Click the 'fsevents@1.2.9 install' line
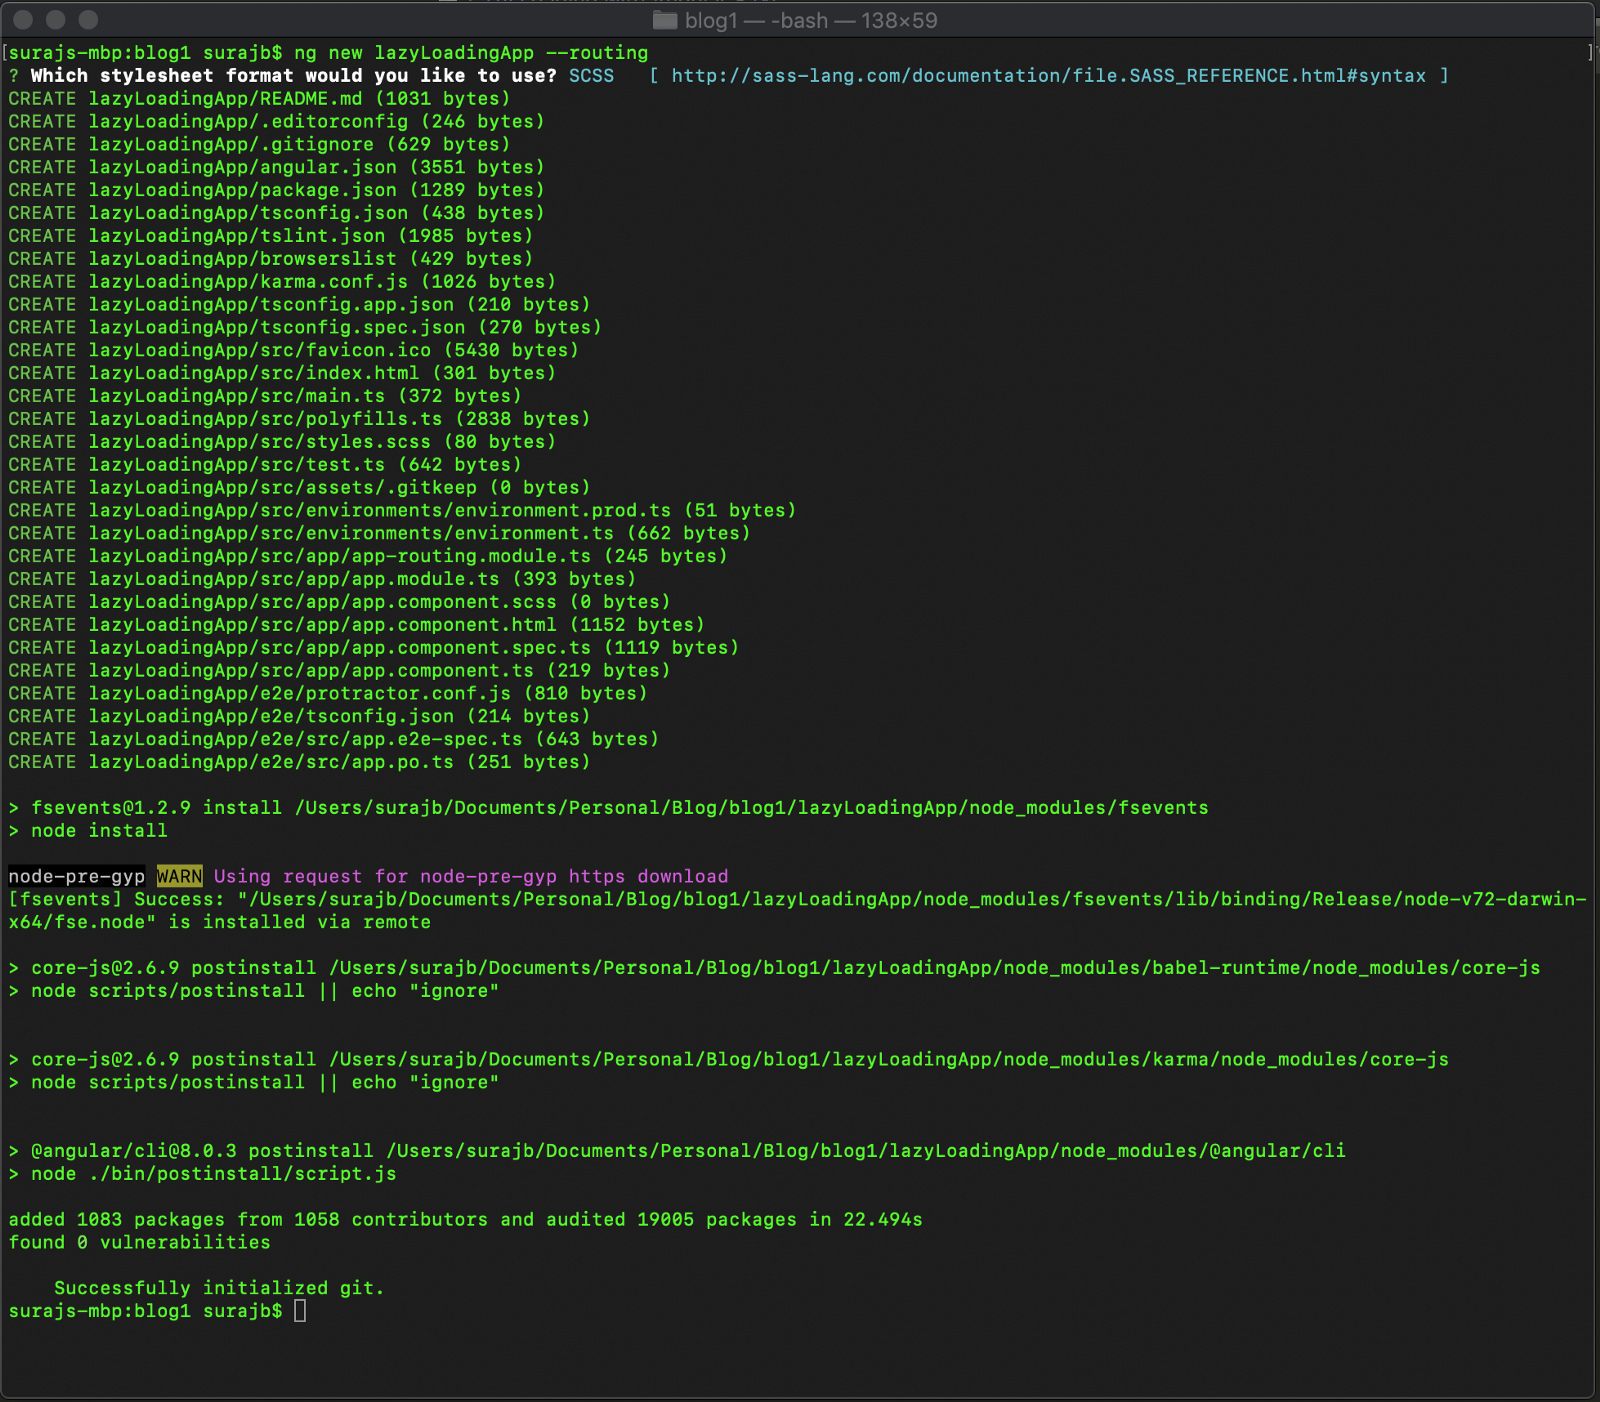1600x1402 pixels. [608, 809]
